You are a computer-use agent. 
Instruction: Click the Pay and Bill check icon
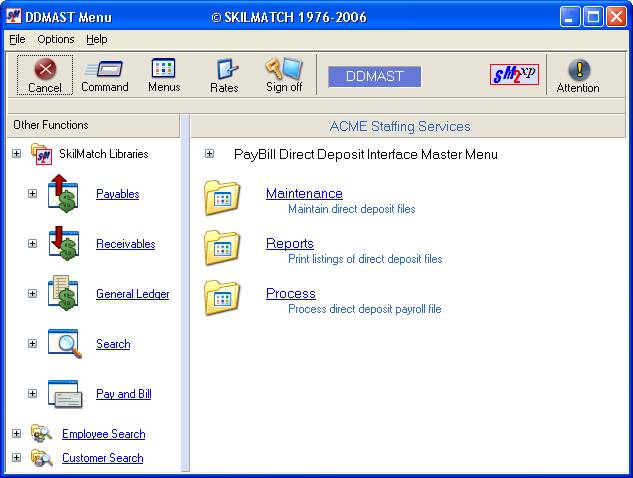(x=65, y=394)
